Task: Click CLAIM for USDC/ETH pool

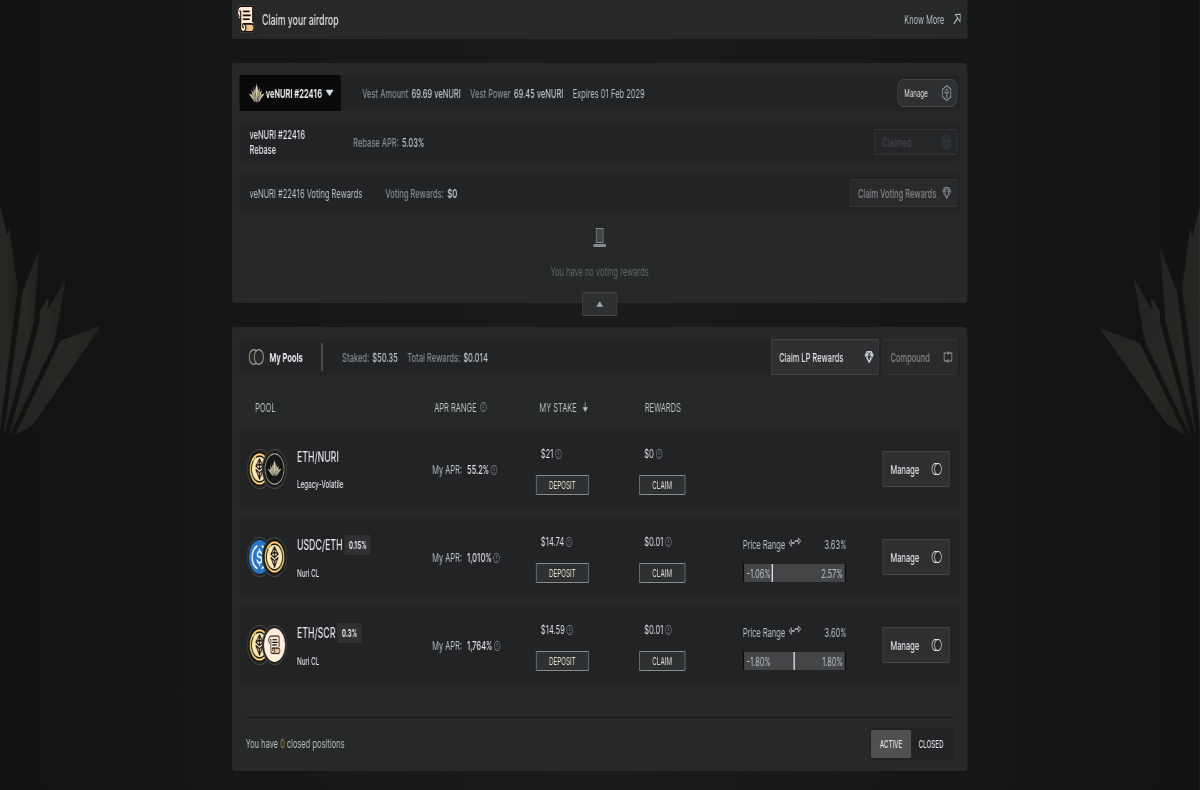Action: 662,573
